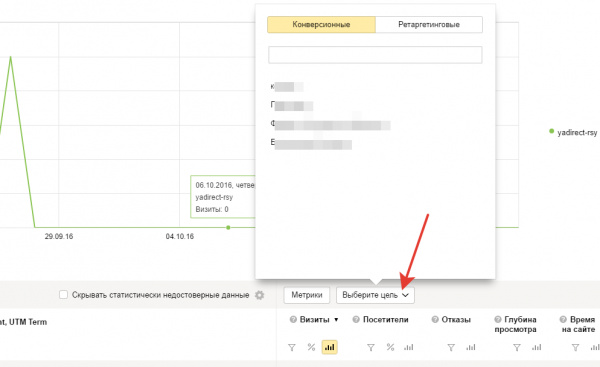Focus the goal search input field
The height and width of the screenshot is (367, 600).
point(375,55)
